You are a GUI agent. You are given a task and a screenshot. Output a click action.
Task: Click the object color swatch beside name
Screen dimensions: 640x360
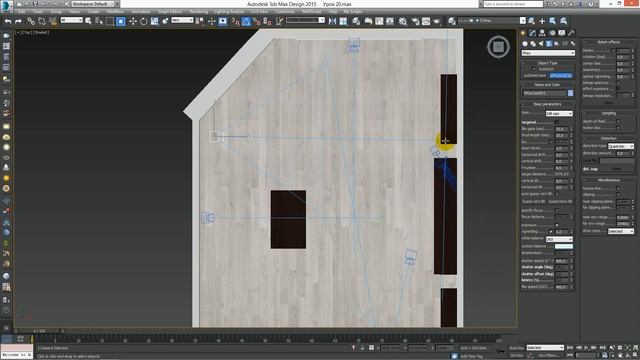pyautogui.click(x=571, y=93)
